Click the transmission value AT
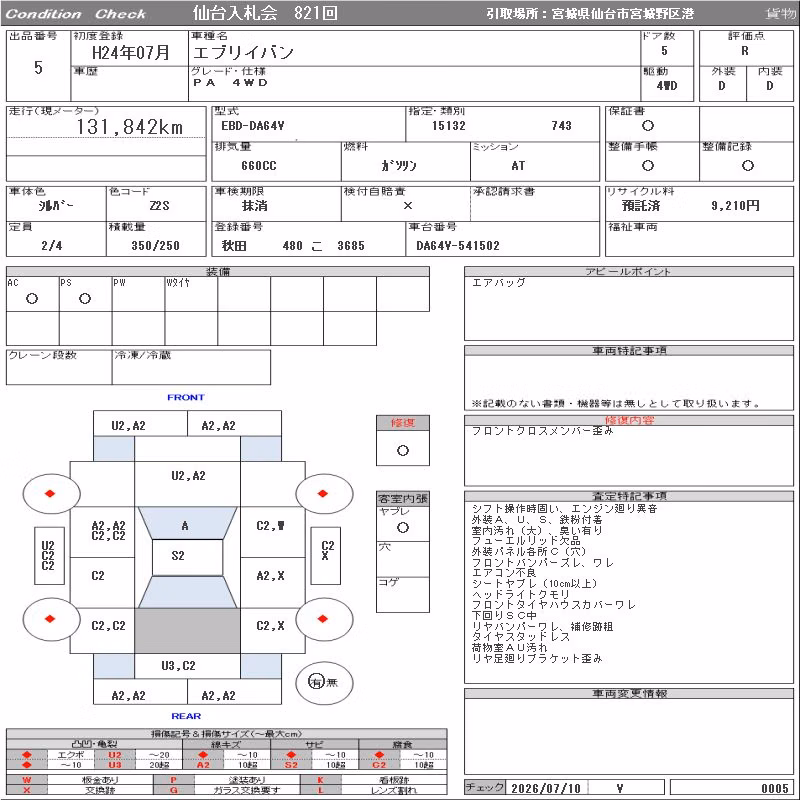This screenshot has width=800, height=800. click(518, 166)
